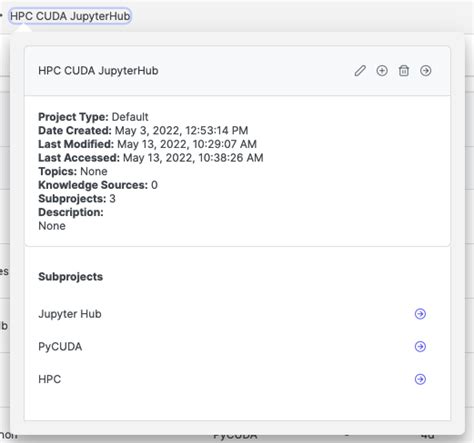Screen dimensions: 474x443
Task: Add a subproject using the plus circle icon
Action: click(x=382, y=71)
